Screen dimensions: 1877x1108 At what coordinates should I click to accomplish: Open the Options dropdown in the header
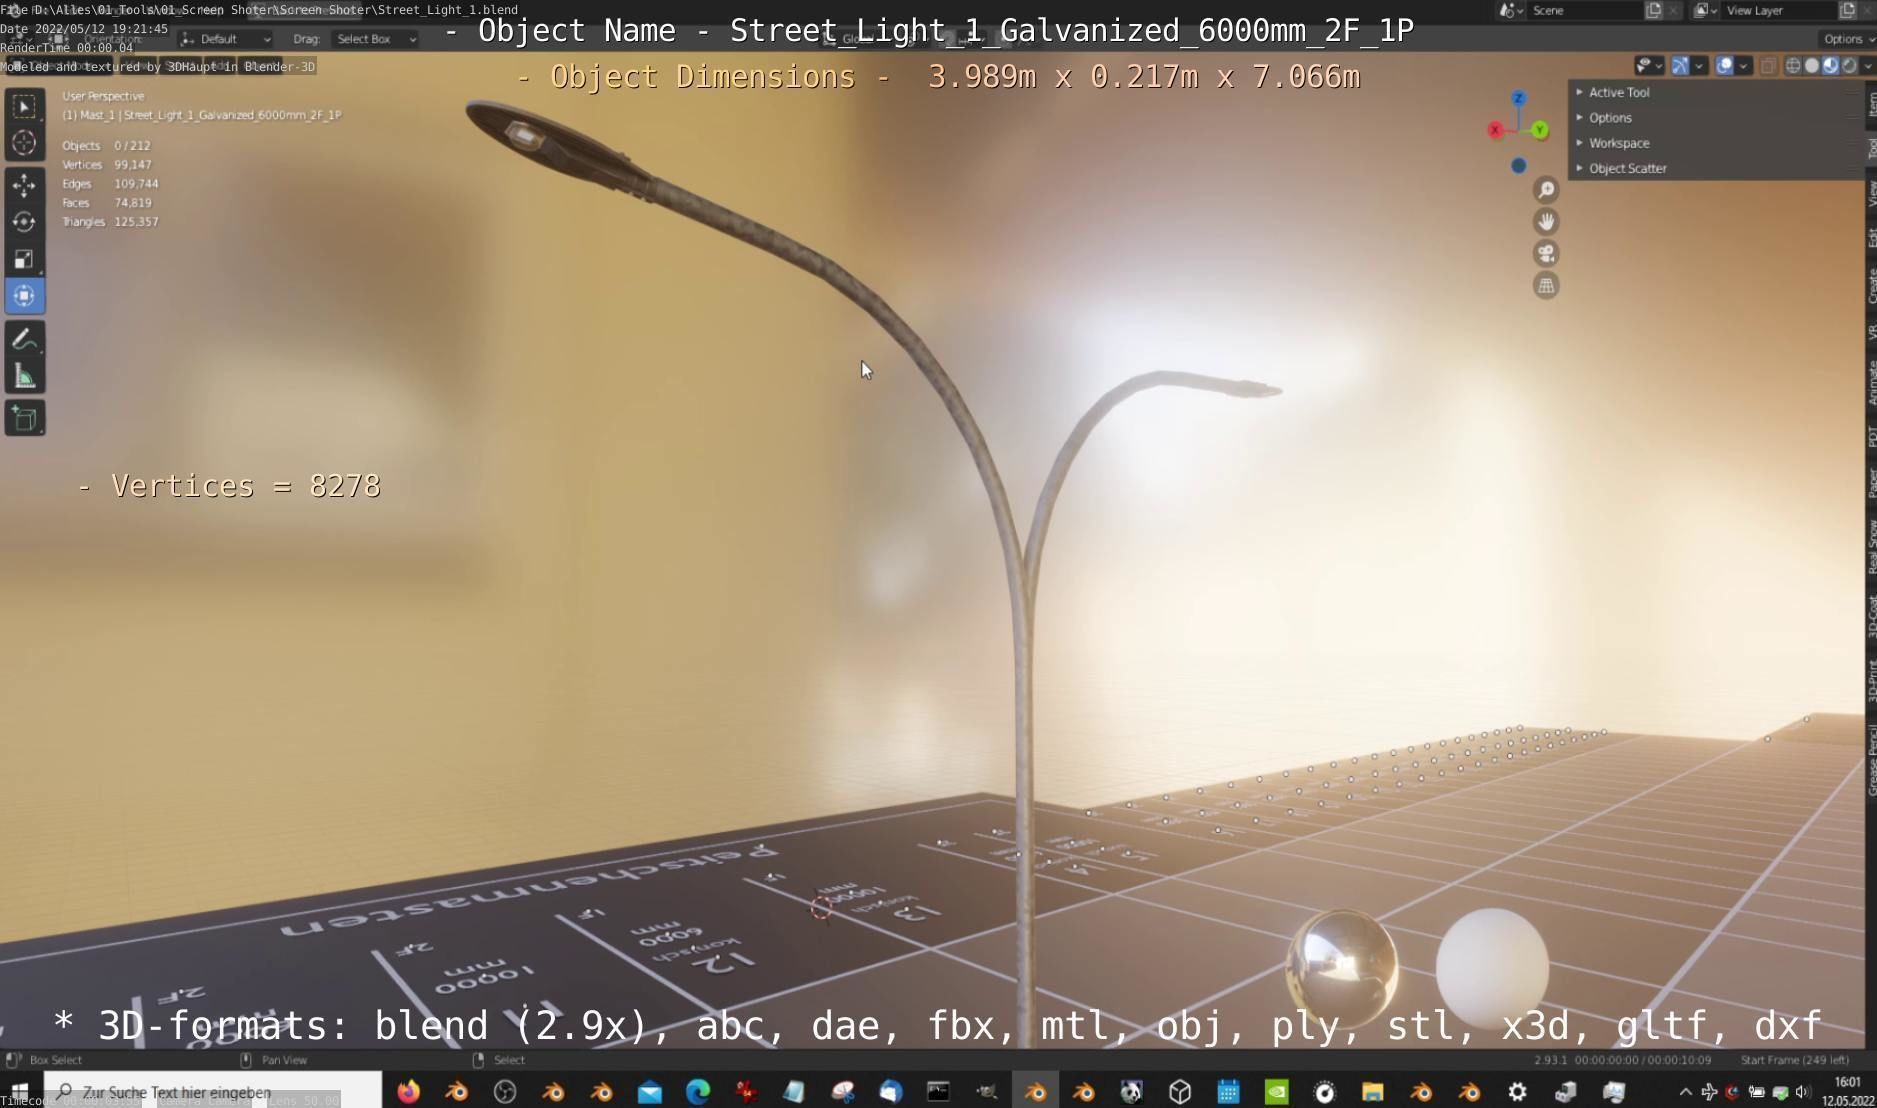pos(1848,39)
